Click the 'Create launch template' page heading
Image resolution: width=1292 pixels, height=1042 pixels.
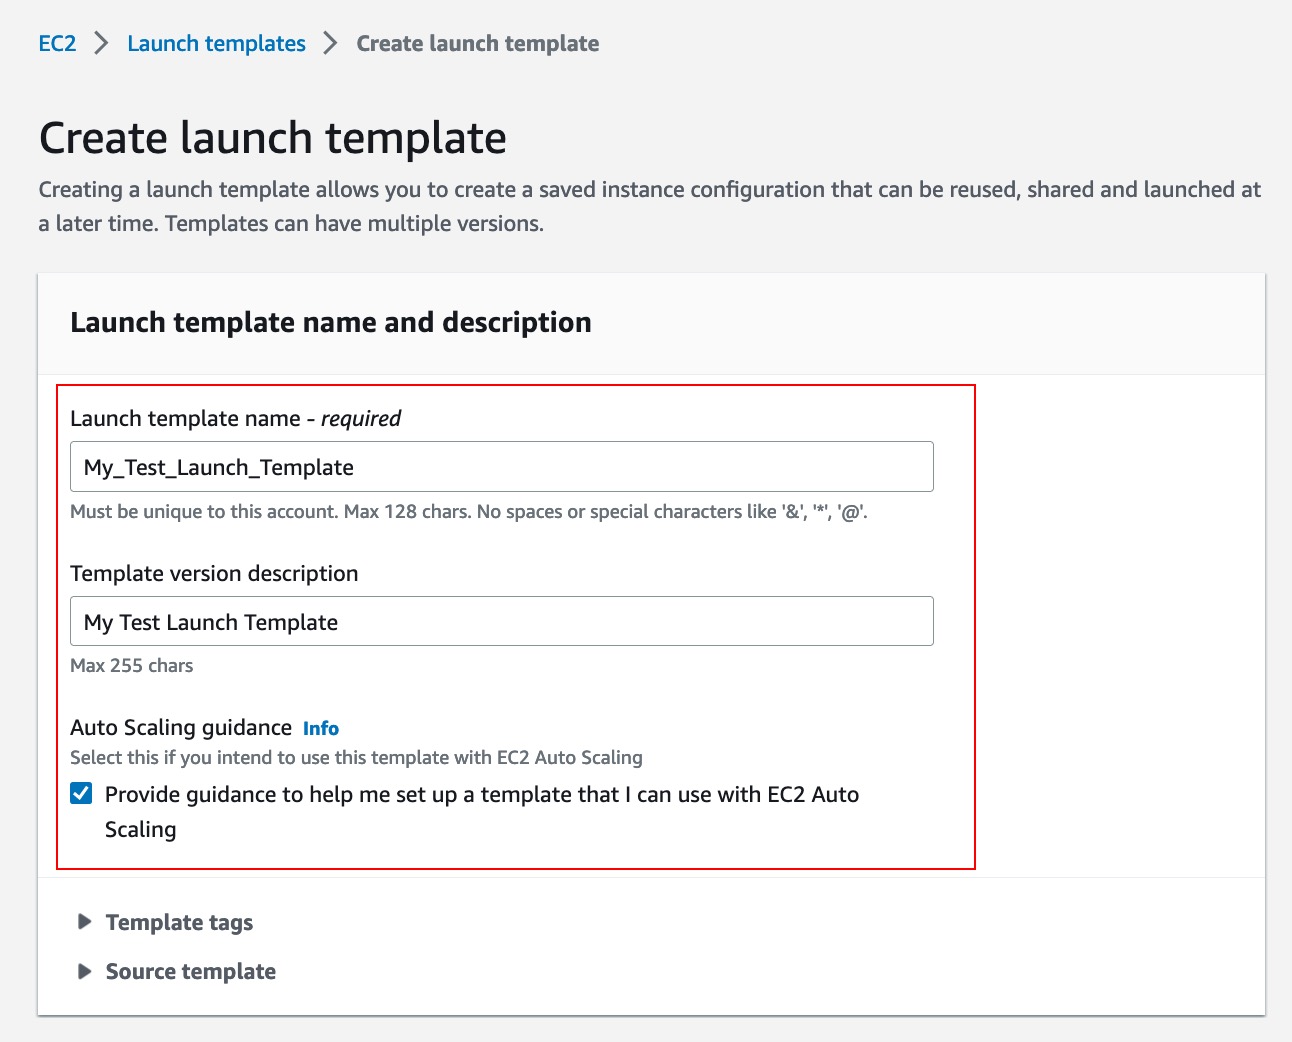272,138
